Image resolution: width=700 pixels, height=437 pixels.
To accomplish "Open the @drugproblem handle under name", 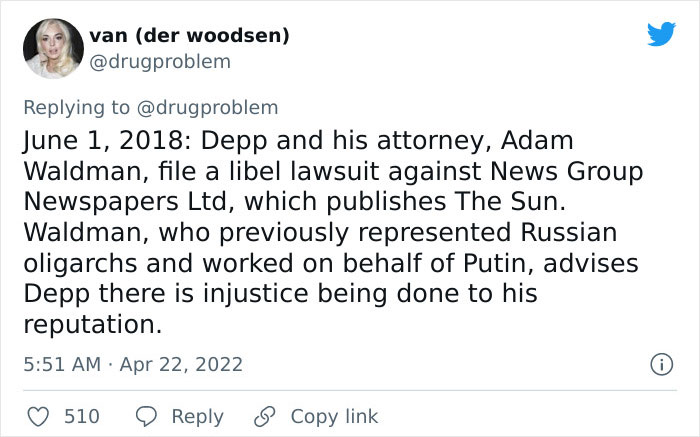I will tap(160, 62).
